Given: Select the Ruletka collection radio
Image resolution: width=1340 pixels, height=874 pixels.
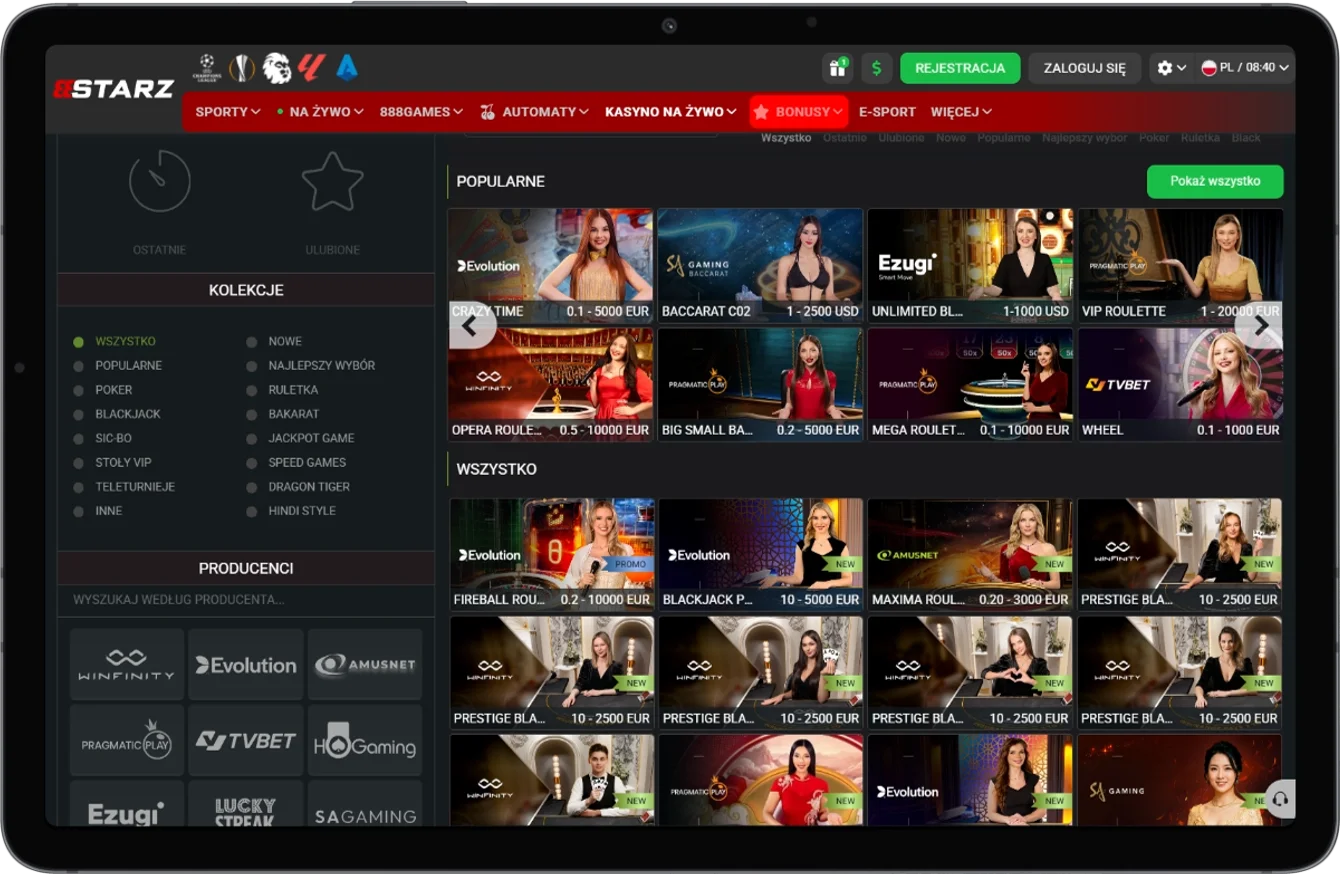Looking at the screenshot, I should [251, 390].
